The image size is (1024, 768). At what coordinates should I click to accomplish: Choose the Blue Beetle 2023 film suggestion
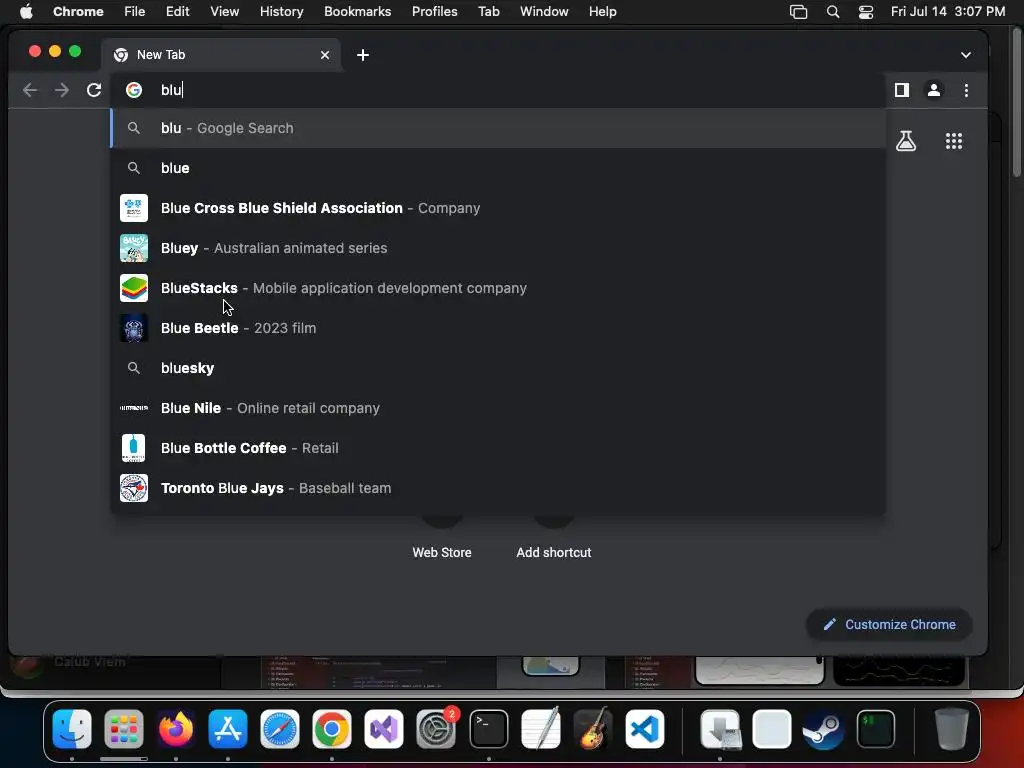[x=498, y=328]
